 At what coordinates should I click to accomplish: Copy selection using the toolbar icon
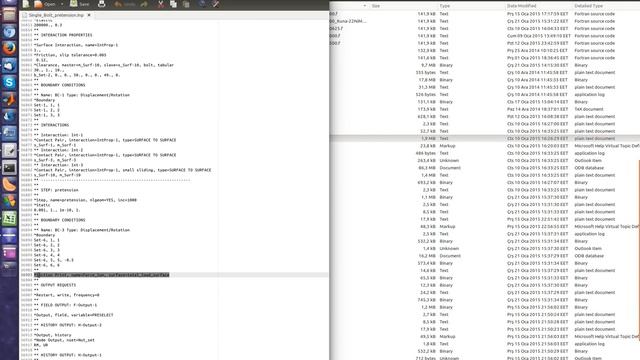coord(173,4)
